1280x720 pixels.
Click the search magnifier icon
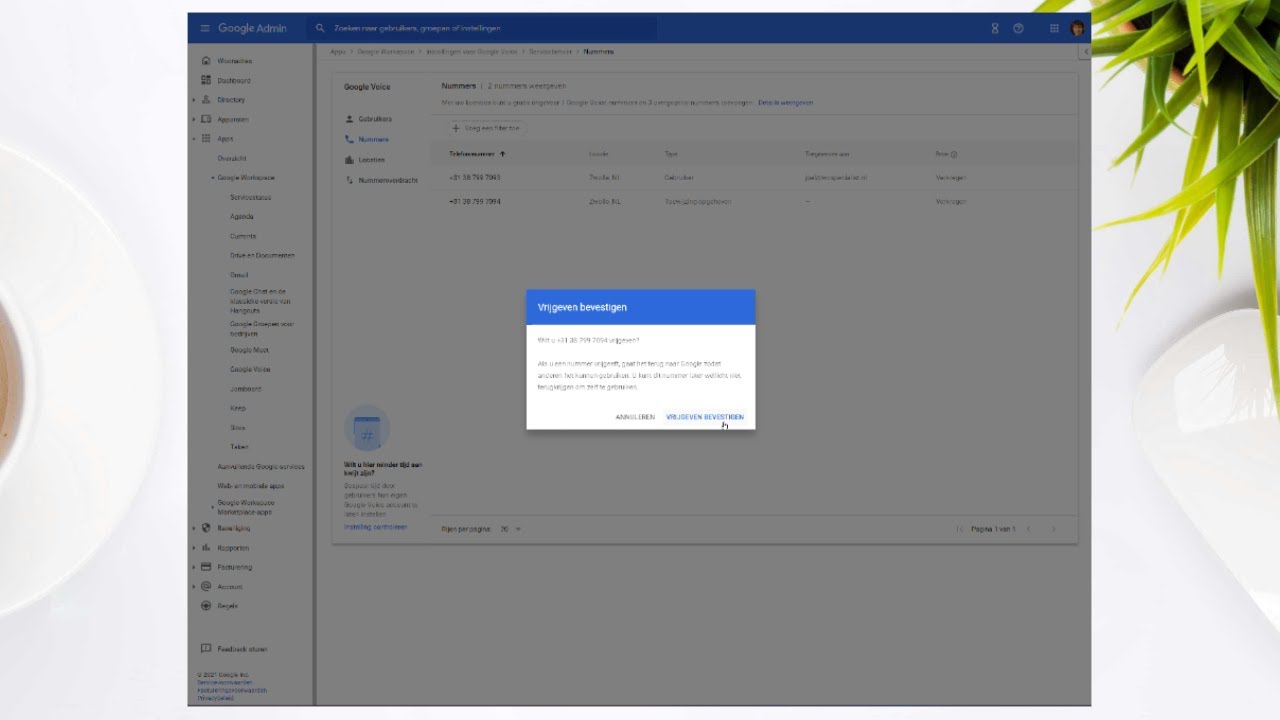pos(321,28)
